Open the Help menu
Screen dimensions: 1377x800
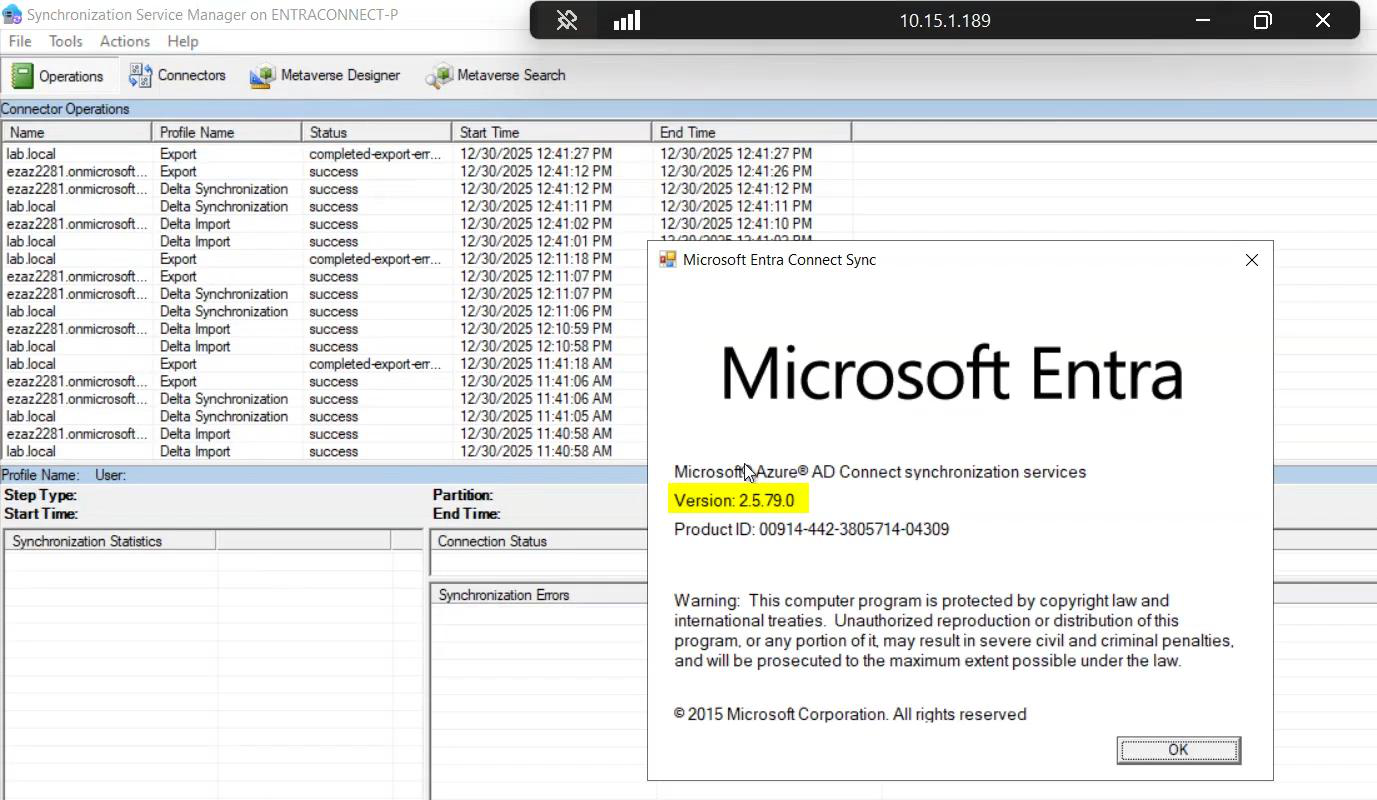[x=183, y=41]
